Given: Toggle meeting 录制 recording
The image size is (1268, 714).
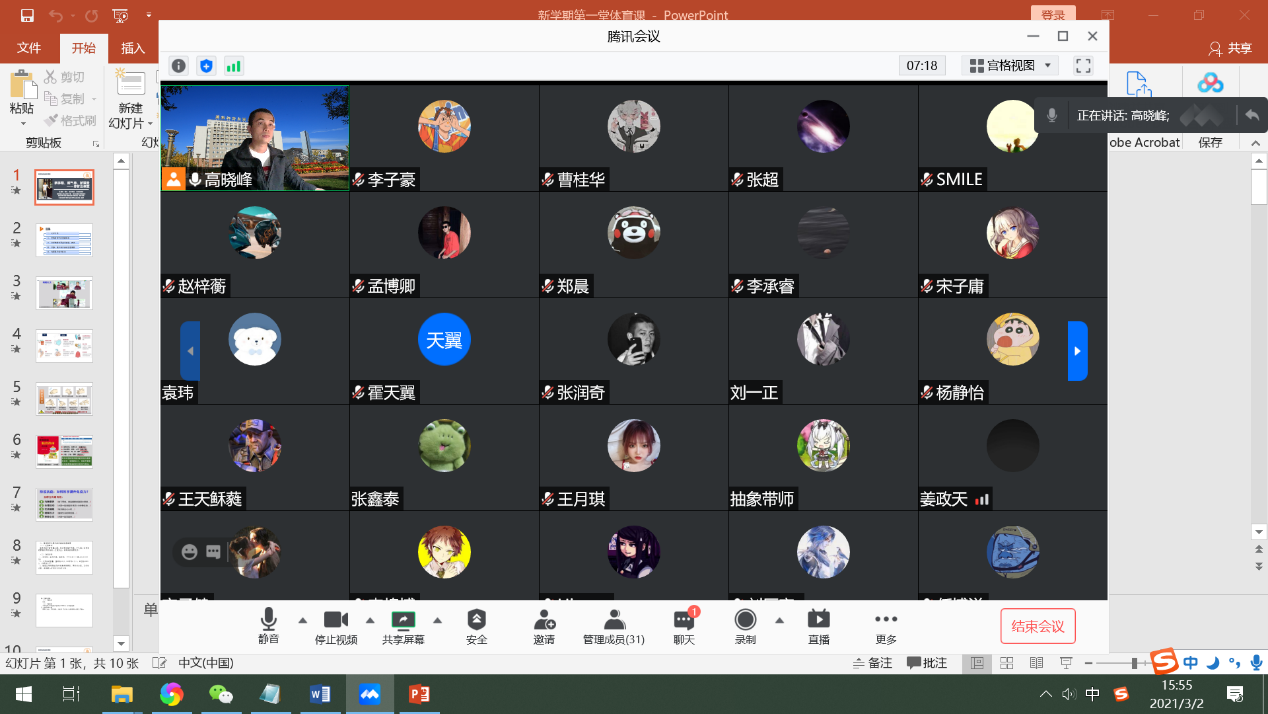Looking at the screenshot, I should coord(745,626).
